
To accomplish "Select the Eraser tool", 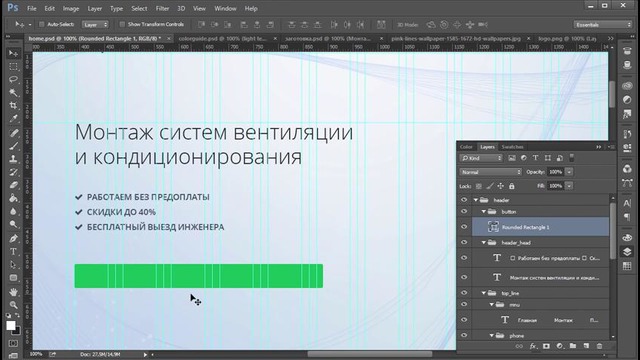I will coord(13,185).
